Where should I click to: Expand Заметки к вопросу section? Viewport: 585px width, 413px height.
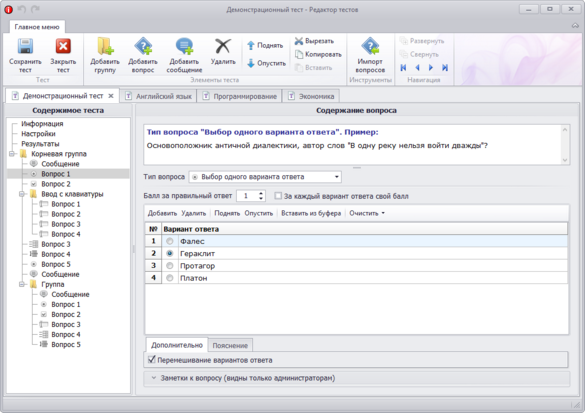154,378
